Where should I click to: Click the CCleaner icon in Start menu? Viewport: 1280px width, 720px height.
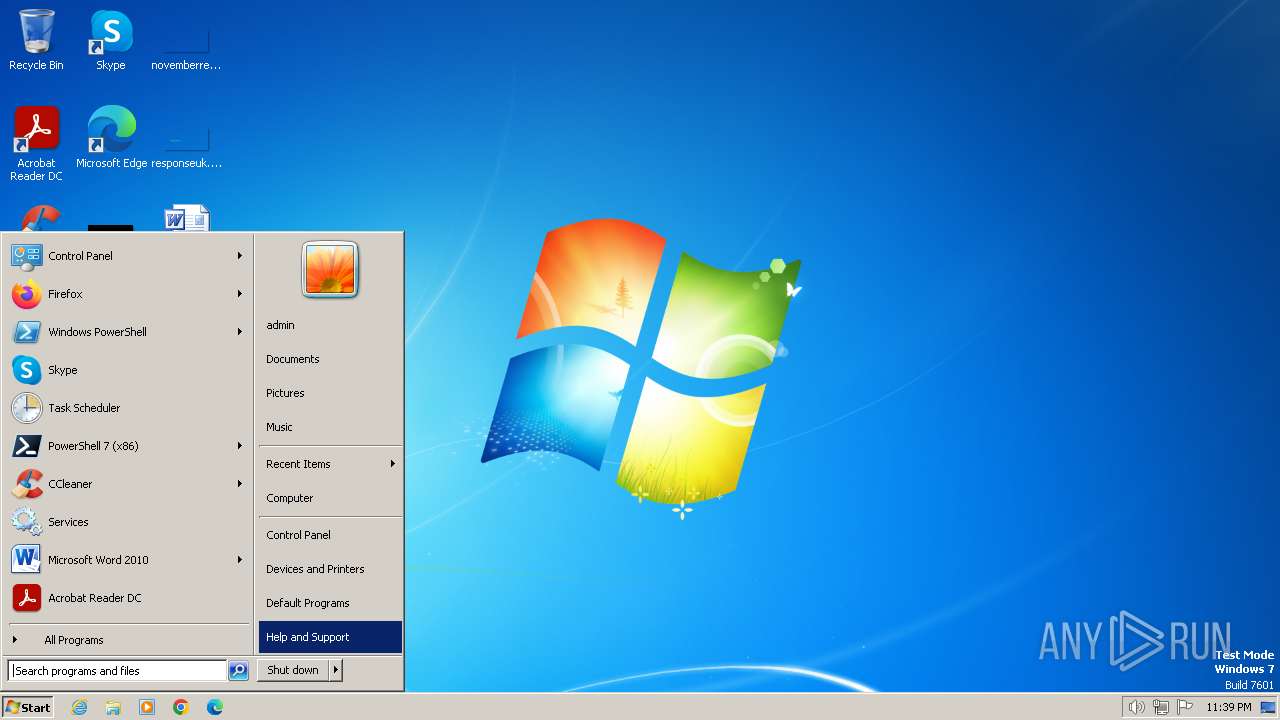(x=26, y=484)
